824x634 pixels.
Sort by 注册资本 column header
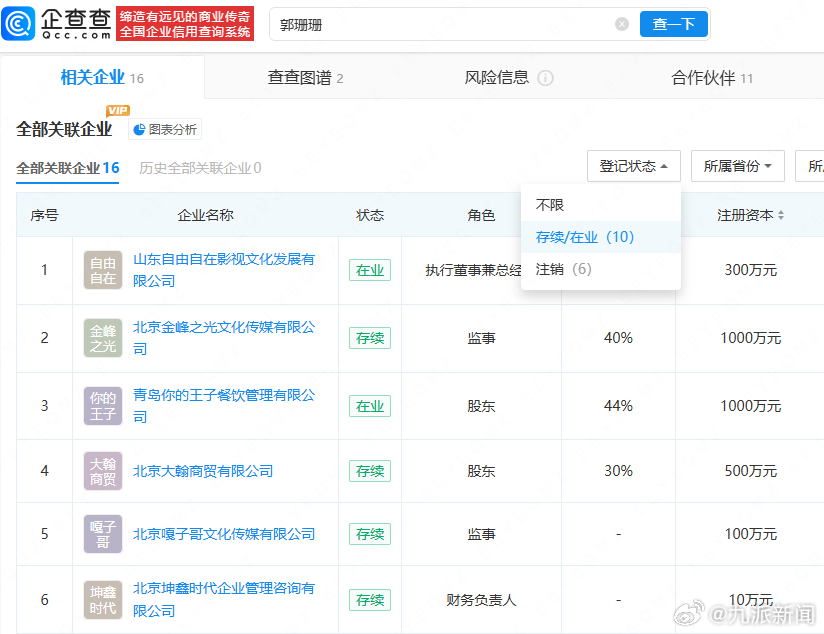[750, 215]
